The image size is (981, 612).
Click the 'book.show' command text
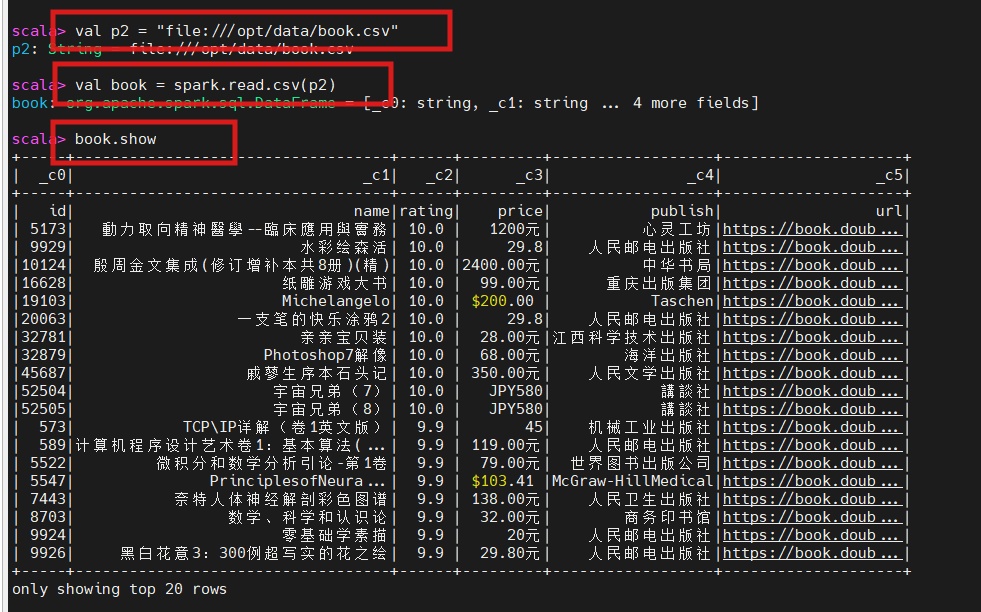click(x=116, y=139)
